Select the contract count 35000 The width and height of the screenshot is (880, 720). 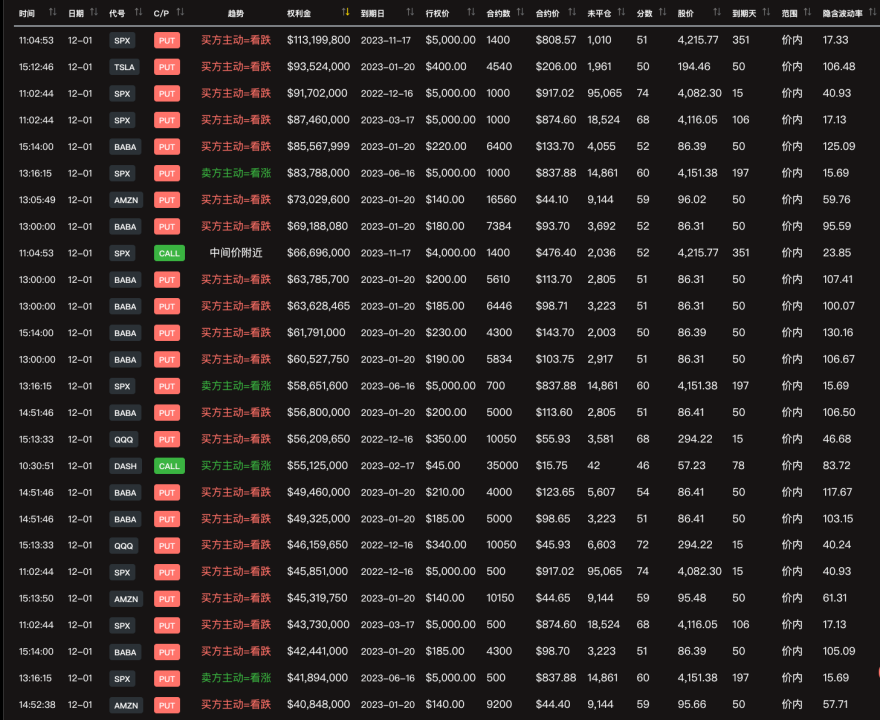pos(502,466)
